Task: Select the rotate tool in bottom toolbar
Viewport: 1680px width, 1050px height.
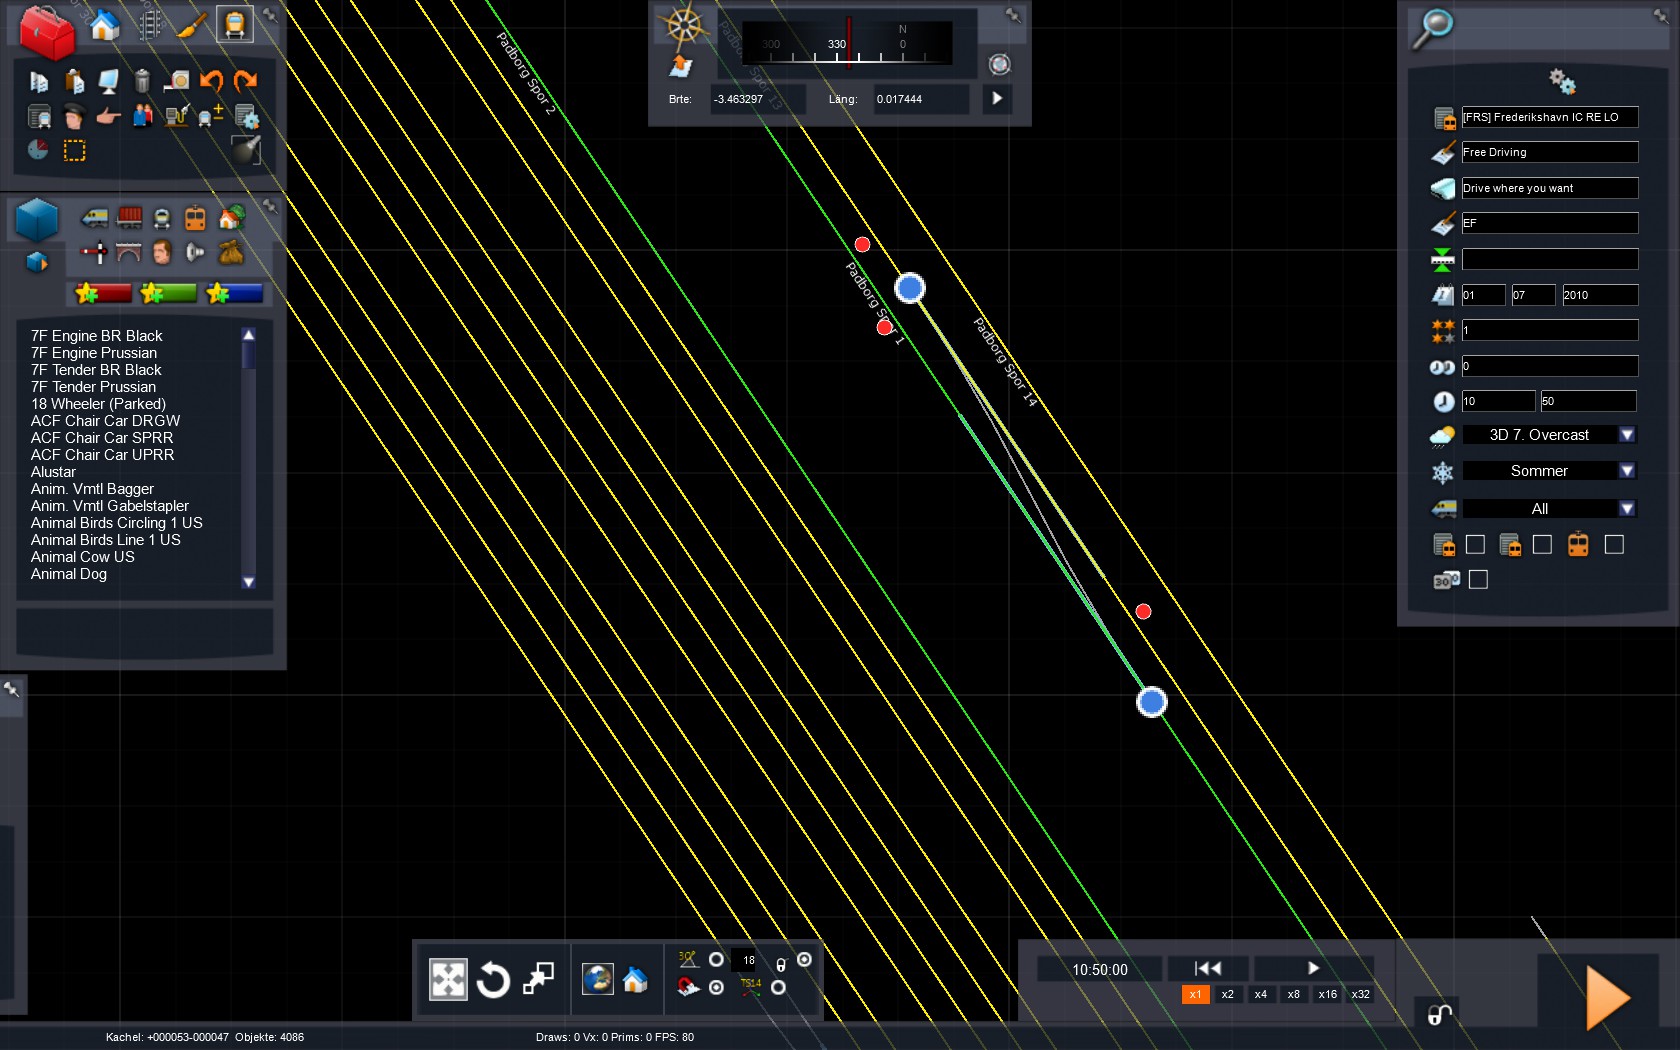Action: coord(493,980)
